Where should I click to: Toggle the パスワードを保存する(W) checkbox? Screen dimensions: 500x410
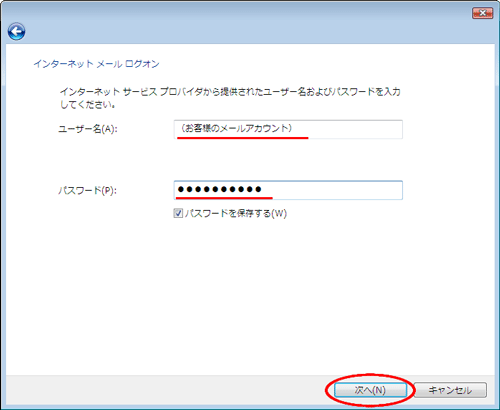click(x=178, y=213)
